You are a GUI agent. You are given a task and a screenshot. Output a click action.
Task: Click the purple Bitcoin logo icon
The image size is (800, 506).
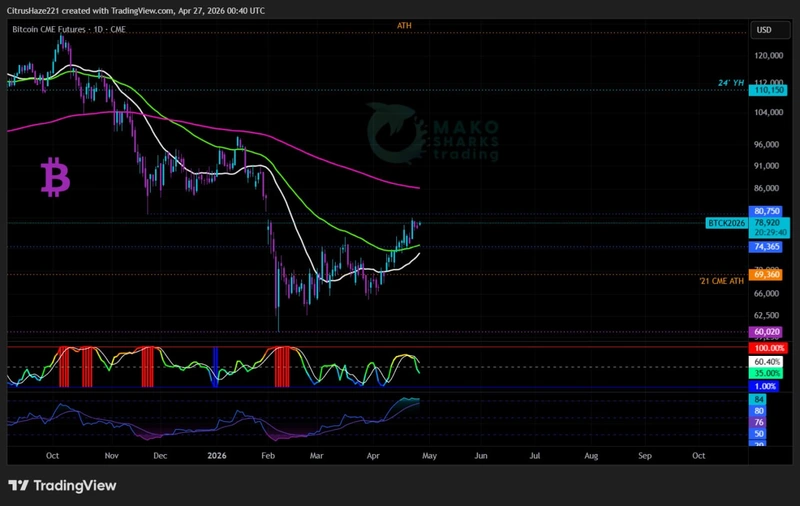[56, 177]
